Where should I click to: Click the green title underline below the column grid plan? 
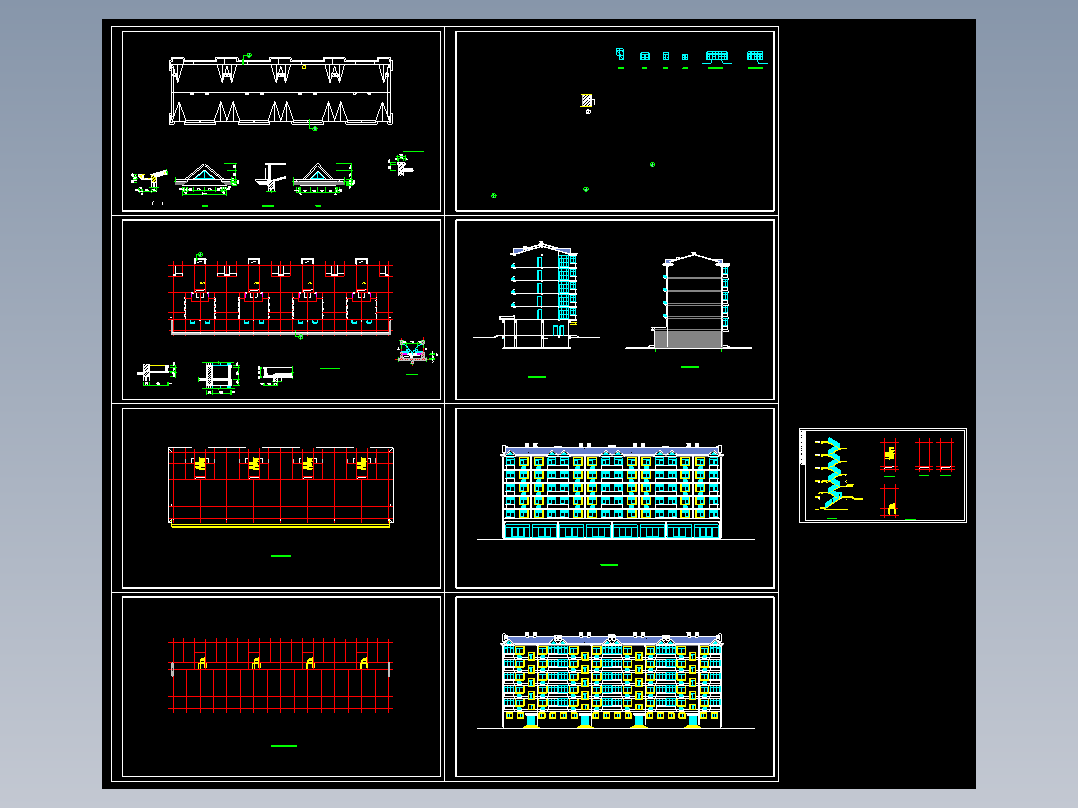click(283, 745)
